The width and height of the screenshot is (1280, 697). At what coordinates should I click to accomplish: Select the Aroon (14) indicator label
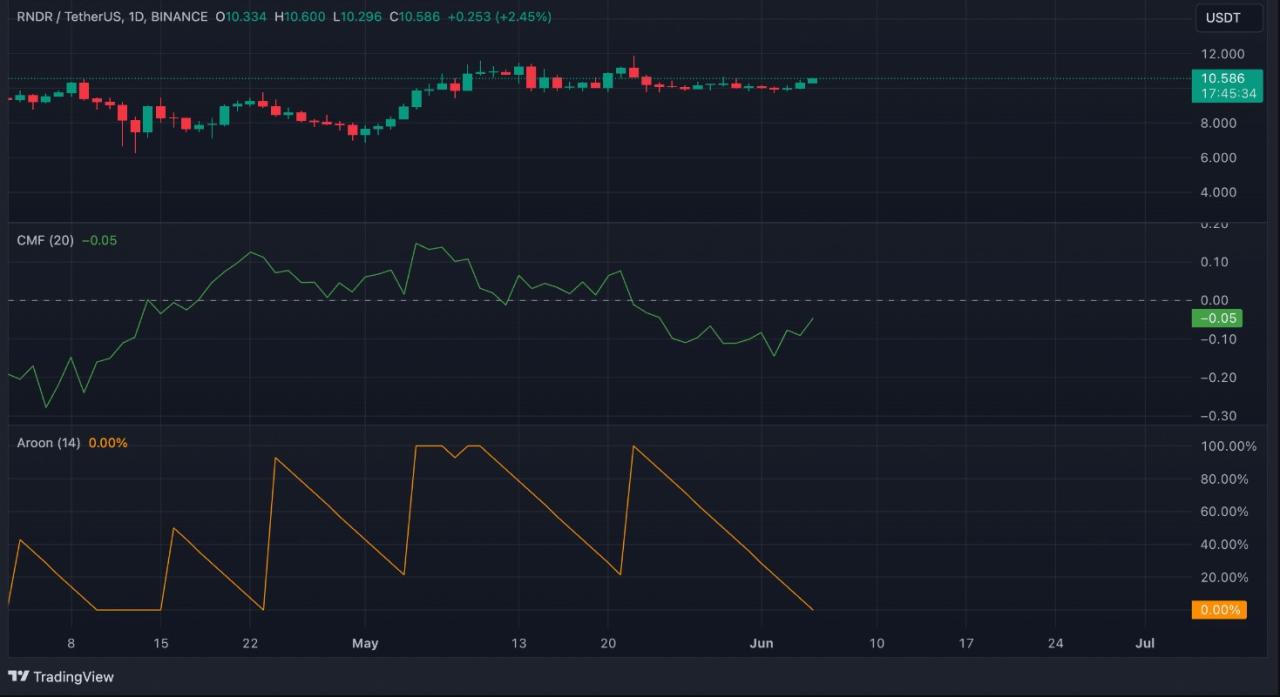[x=48, y=443]
